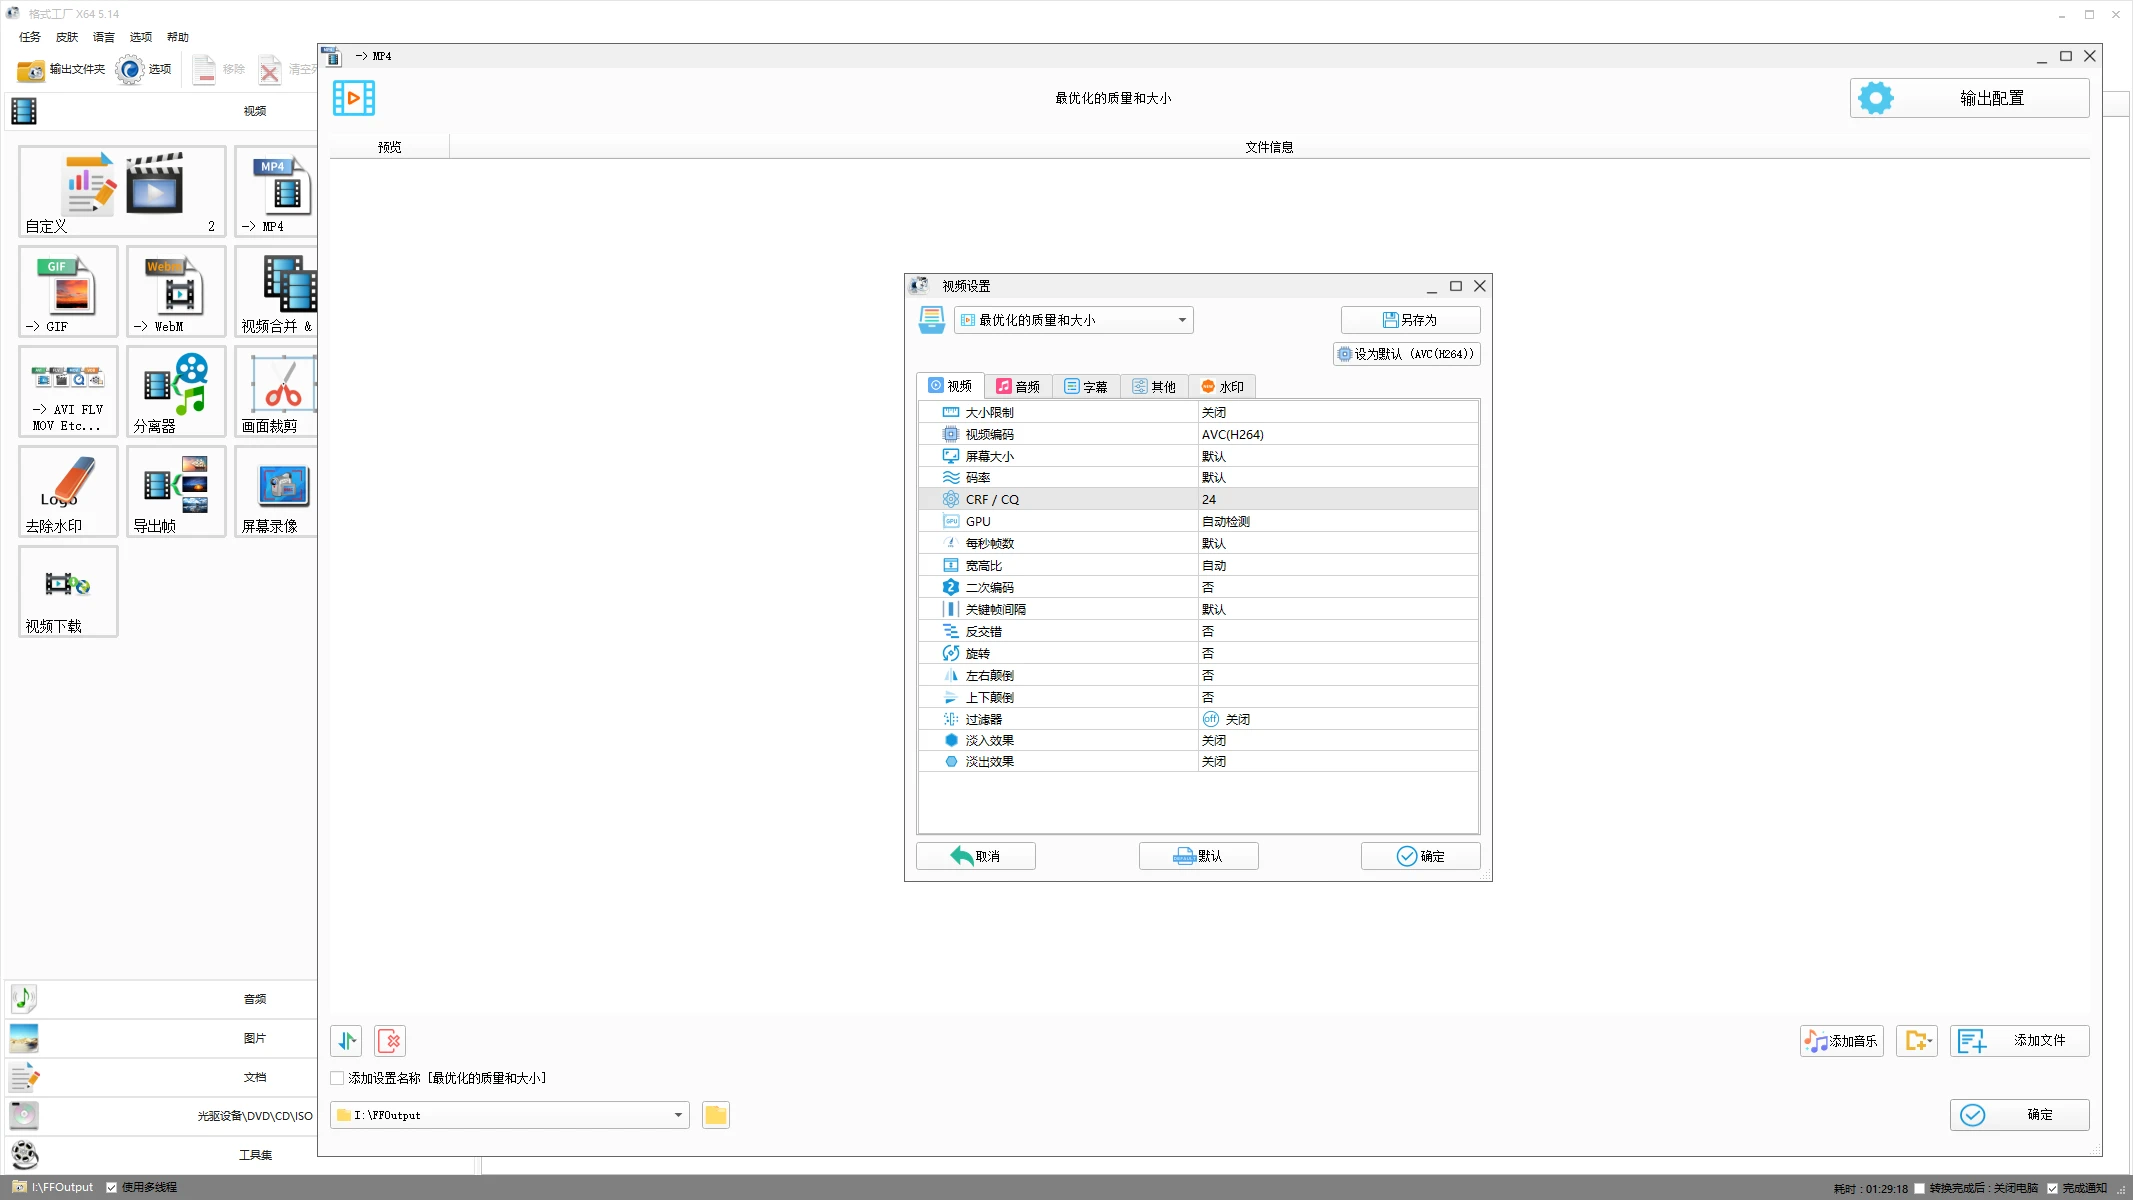Screen dimensions: 2133x1200
Task: Open the I:\FFOutput path dropdown
Action: pyautogui.click(x=678, y=1115)
